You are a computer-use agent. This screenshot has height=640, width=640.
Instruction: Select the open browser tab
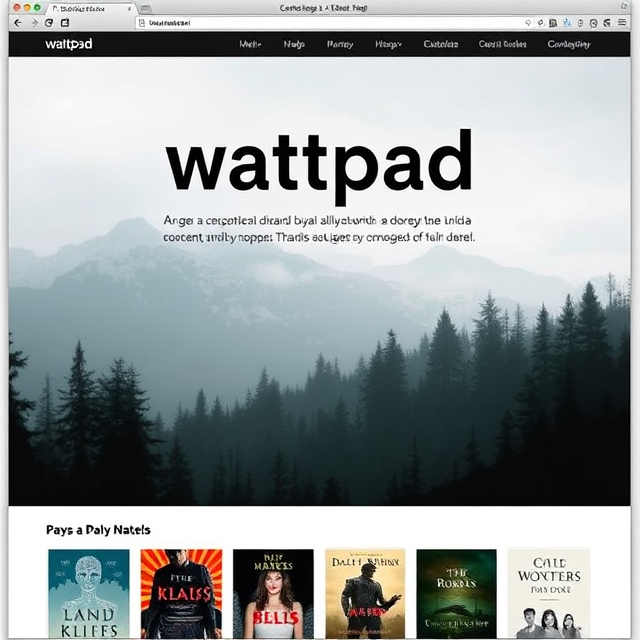pyautogui.click(x=90, y=9)
